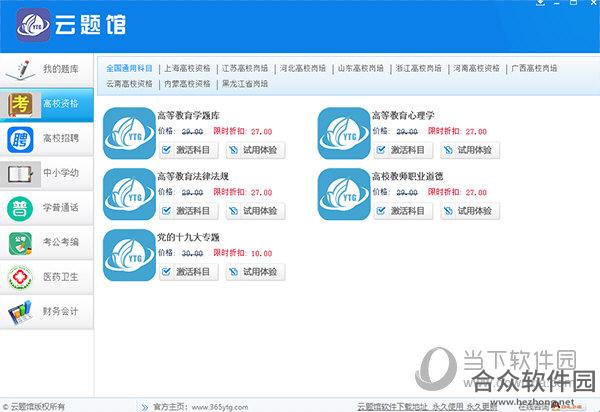The width and height of the screenshot is (600, 412).
Task: Click 云题馆版权所有 copyright text
Action: [34, 407]
